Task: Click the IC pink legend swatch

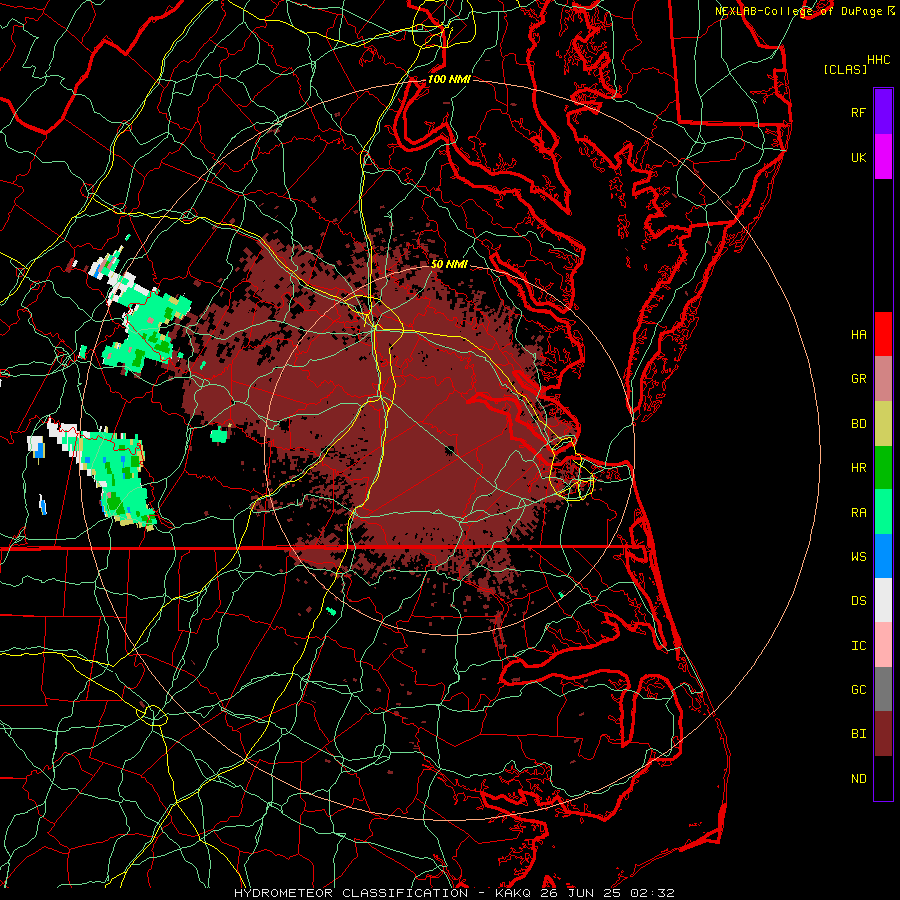Action: tap(883, 645)
